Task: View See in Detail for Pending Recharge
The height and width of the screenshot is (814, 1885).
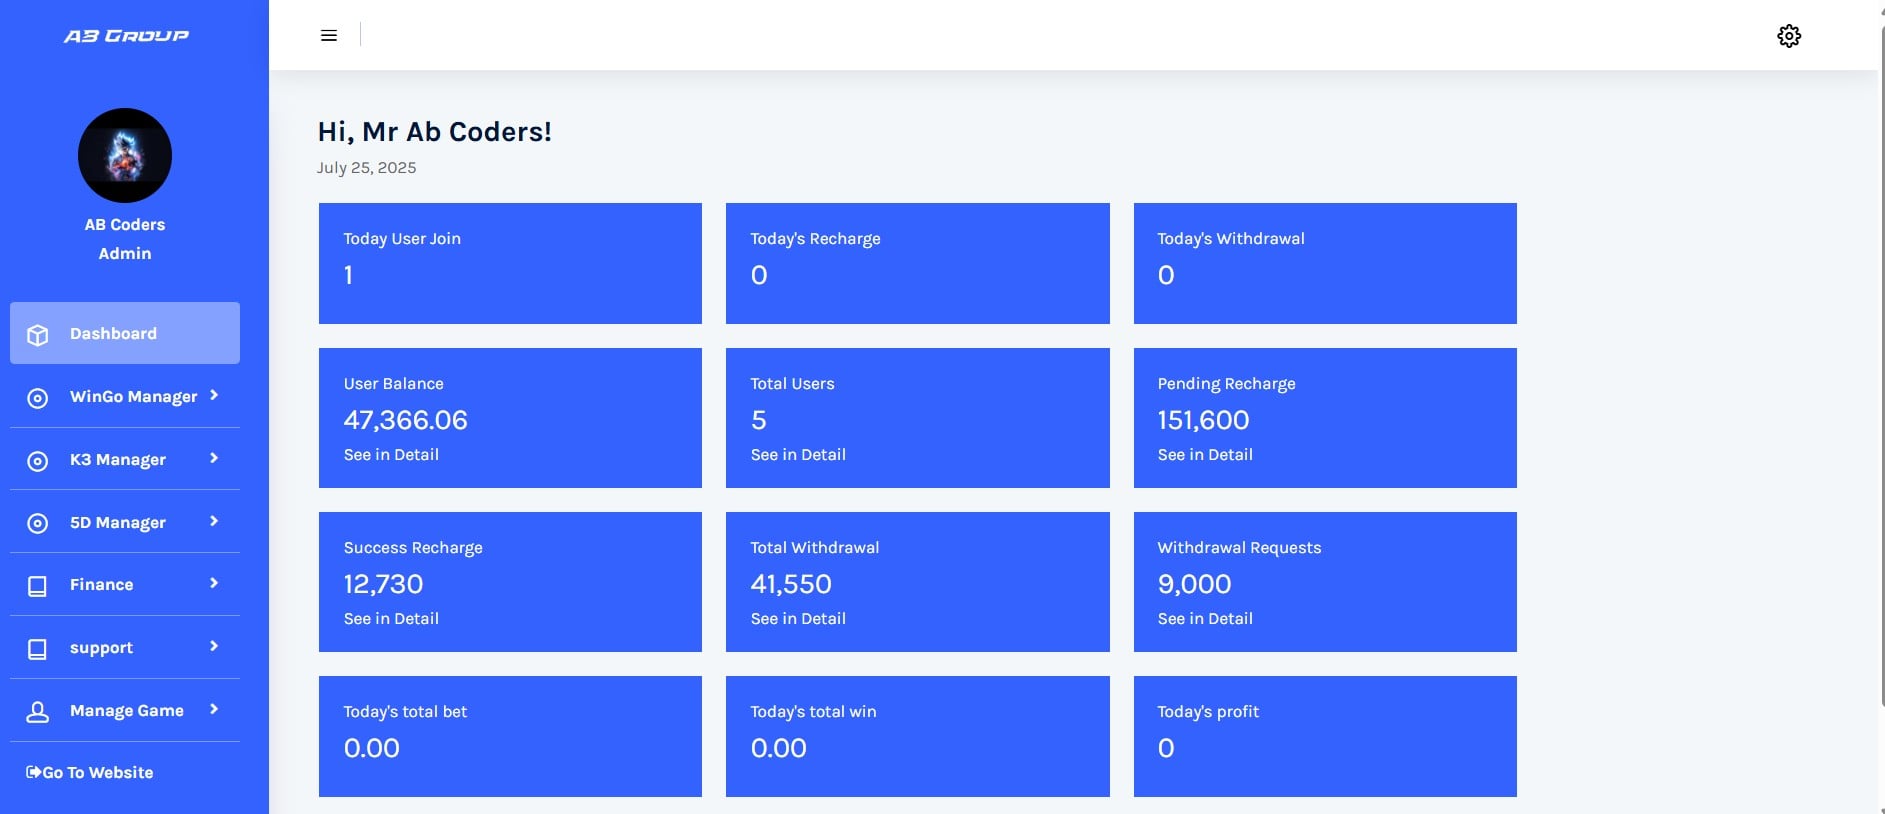Action: tap(1205, 455)
